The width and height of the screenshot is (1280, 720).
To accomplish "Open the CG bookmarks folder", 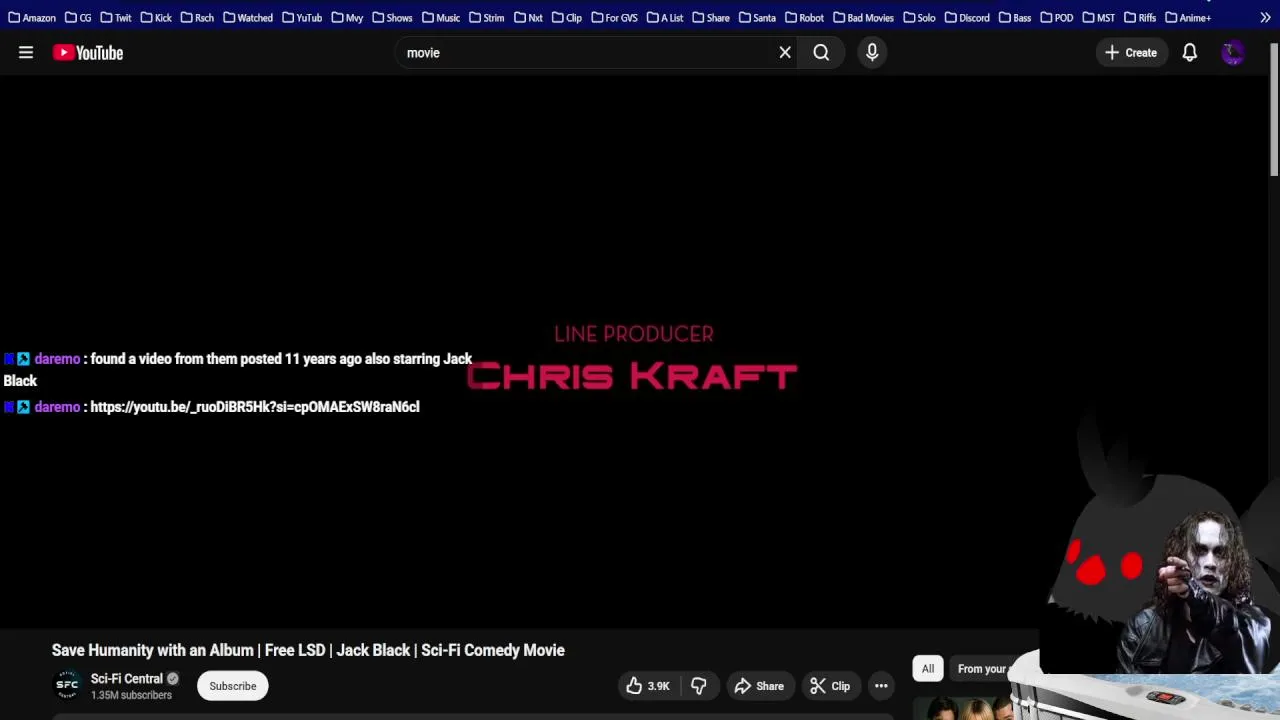I will click(x=78, y=18).
